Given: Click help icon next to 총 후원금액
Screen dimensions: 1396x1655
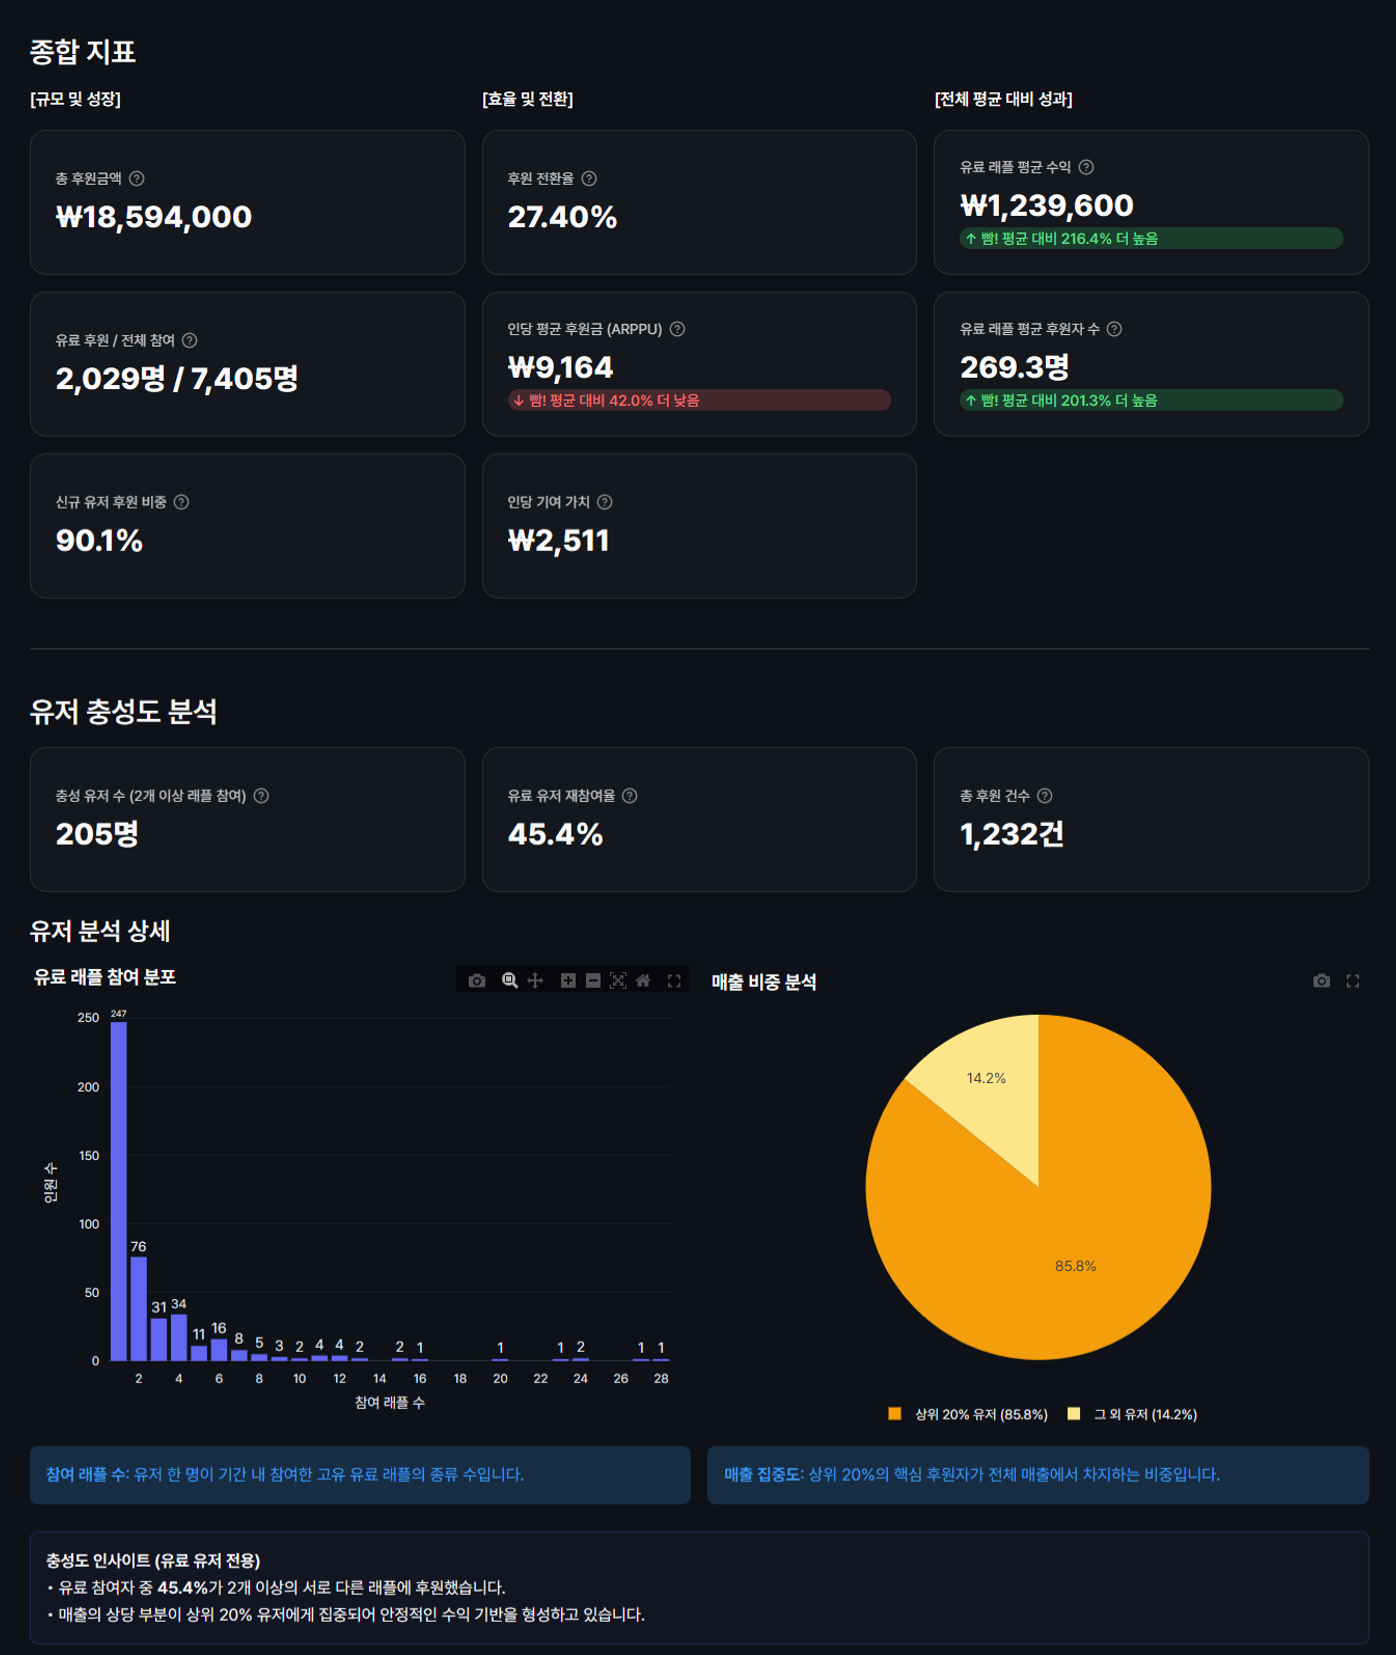Looking at the screenshot, I should [x=137, y=178].
